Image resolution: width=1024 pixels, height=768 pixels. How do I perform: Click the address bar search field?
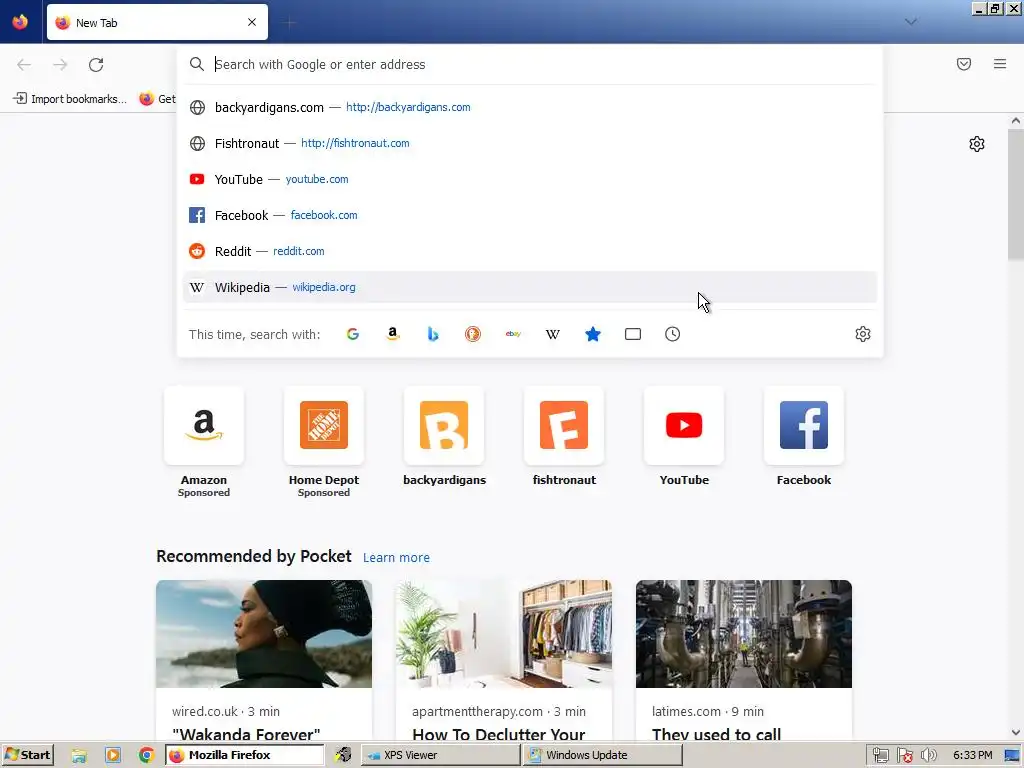(529, 64)
